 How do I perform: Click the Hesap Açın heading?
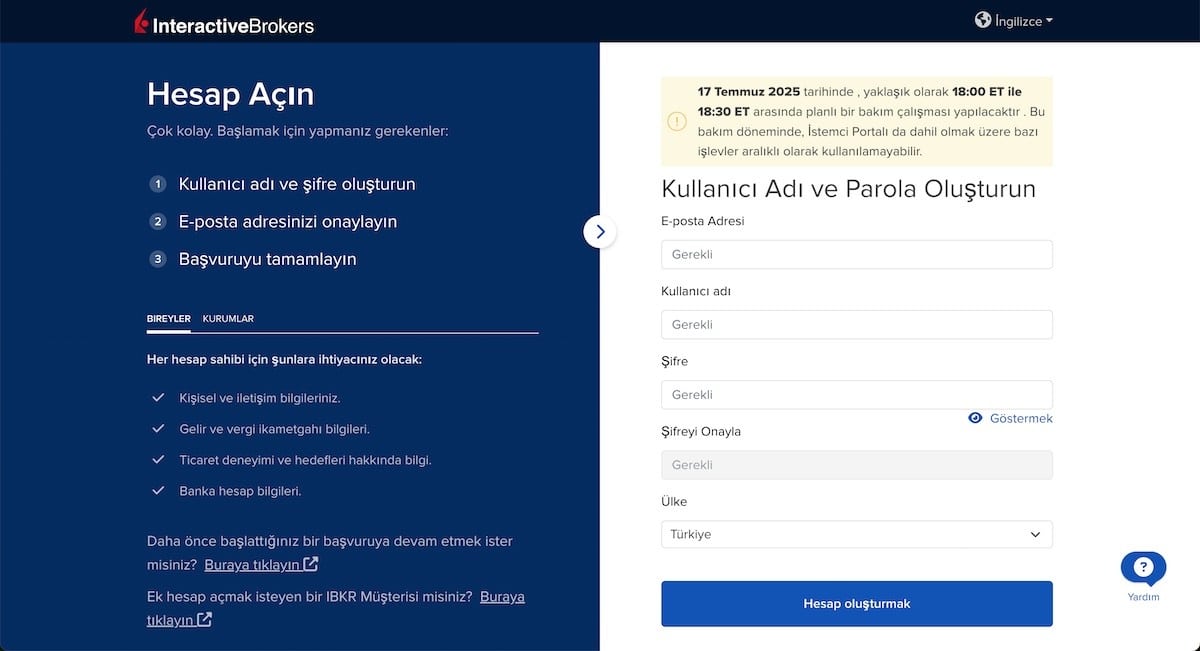pos(230,94)
